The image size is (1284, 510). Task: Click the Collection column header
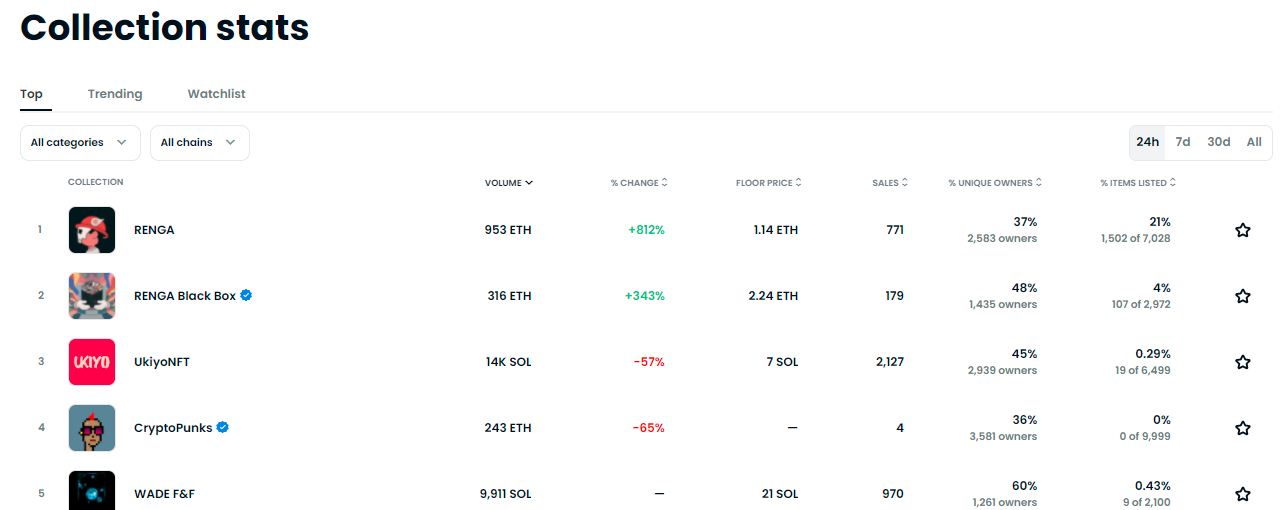click(96, 183)
